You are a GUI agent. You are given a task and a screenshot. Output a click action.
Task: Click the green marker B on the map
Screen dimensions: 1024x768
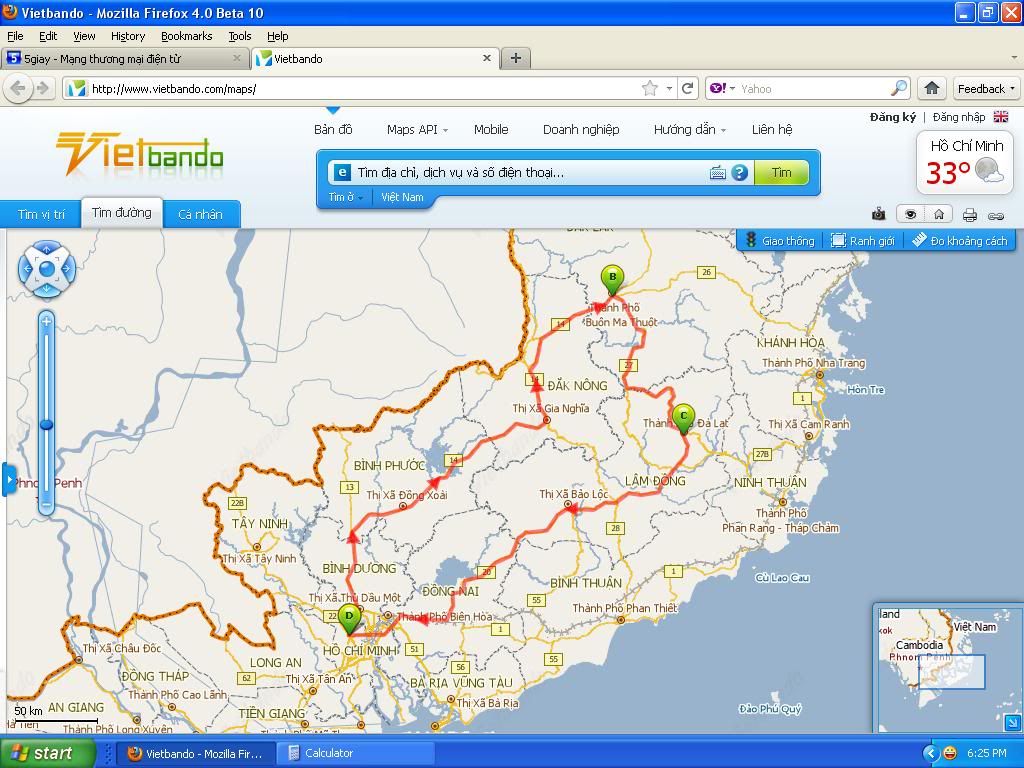point(612,279)
